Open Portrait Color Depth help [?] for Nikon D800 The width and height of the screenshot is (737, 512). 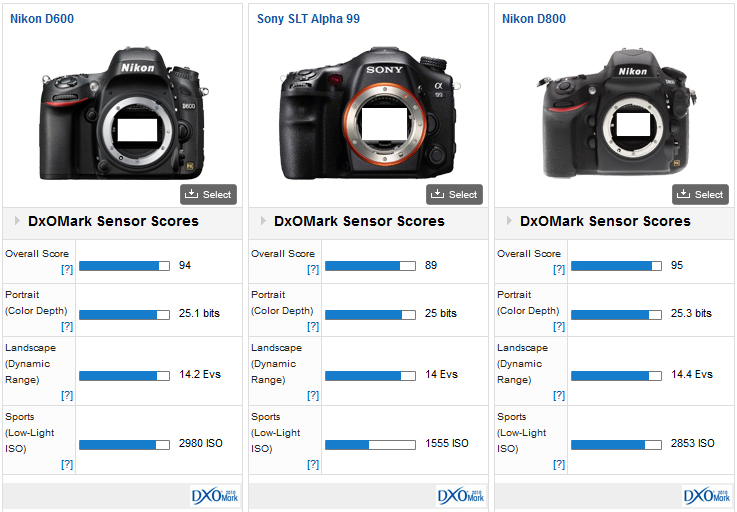(559, 326)
